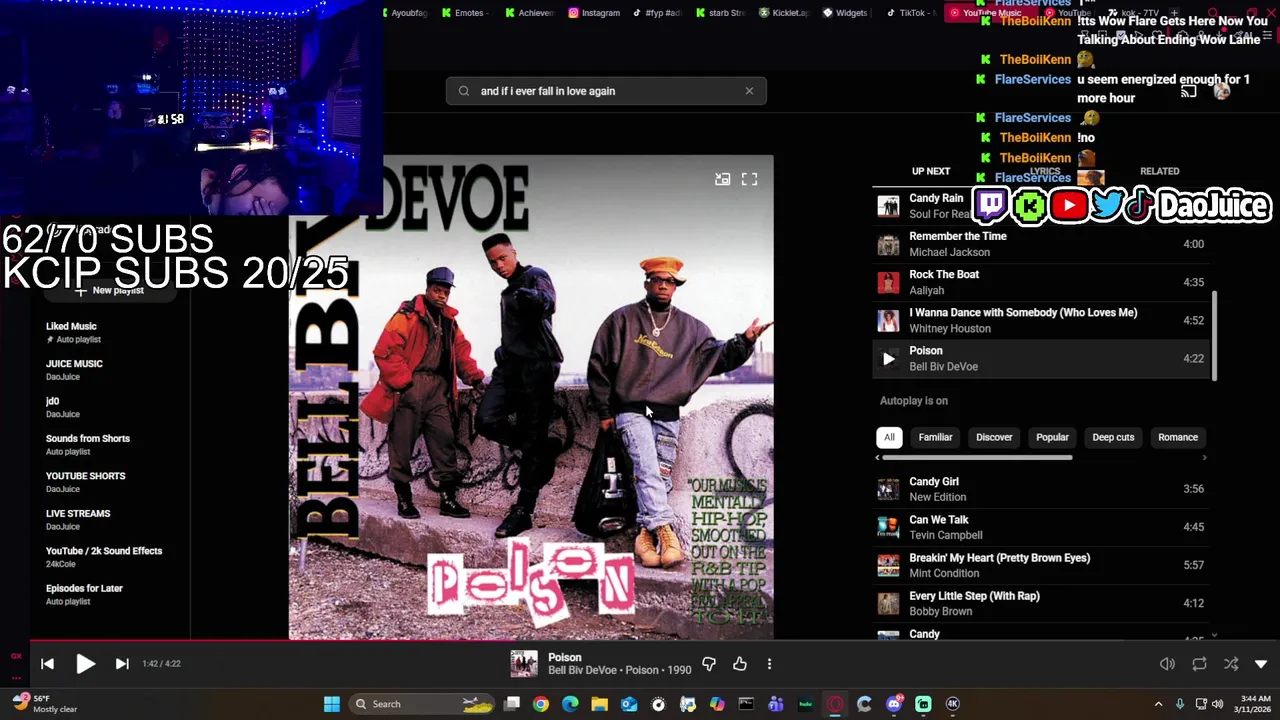Click the New playlist button
This screenshot has width=1280, height=720.
pos(110,290)
